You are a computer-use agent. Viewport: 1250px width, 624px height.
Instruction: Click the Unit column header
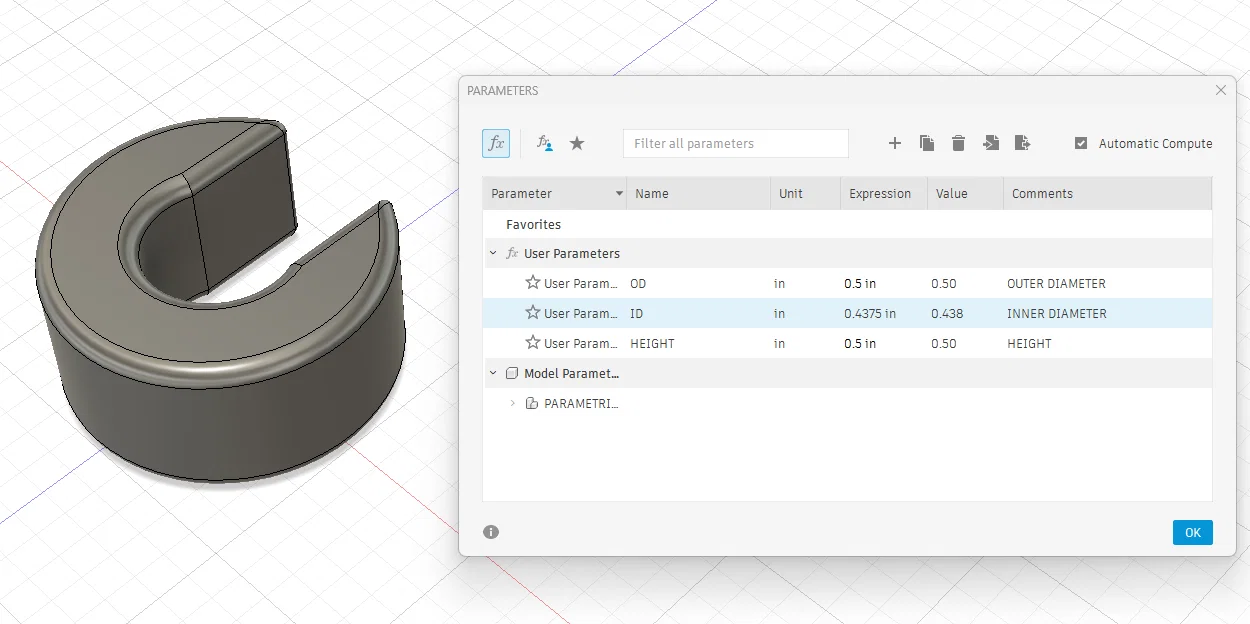click(805, 193)
